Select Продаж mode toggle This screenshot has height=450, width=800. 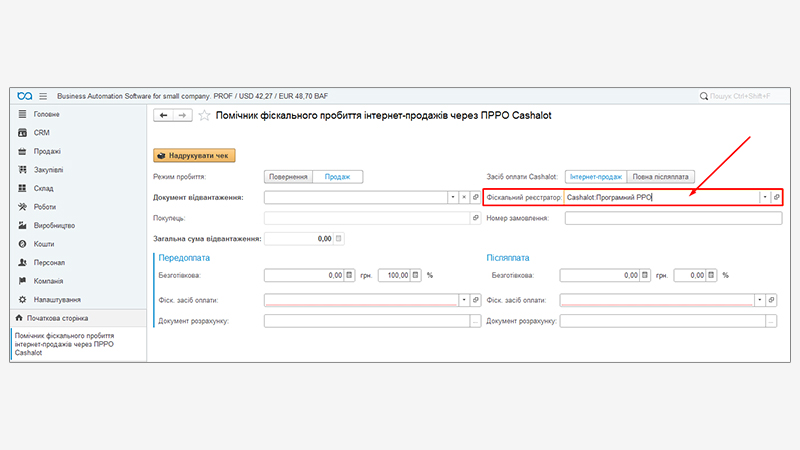tap(337, 176)
